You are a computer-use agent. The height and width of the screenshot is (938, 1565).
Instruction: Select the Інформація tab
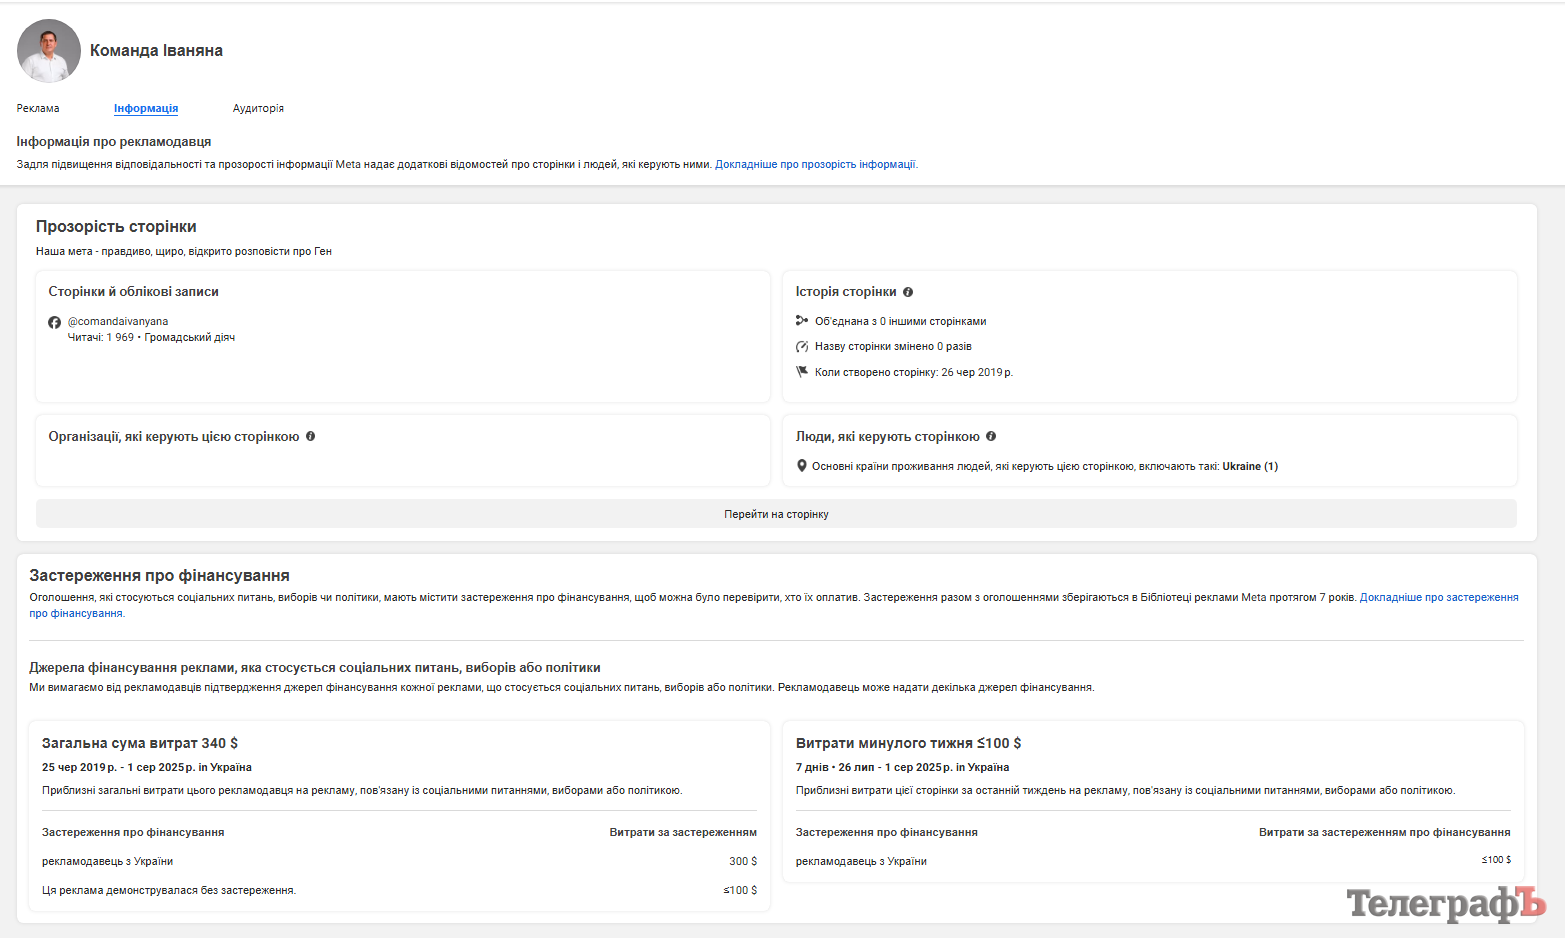[146, 108]
